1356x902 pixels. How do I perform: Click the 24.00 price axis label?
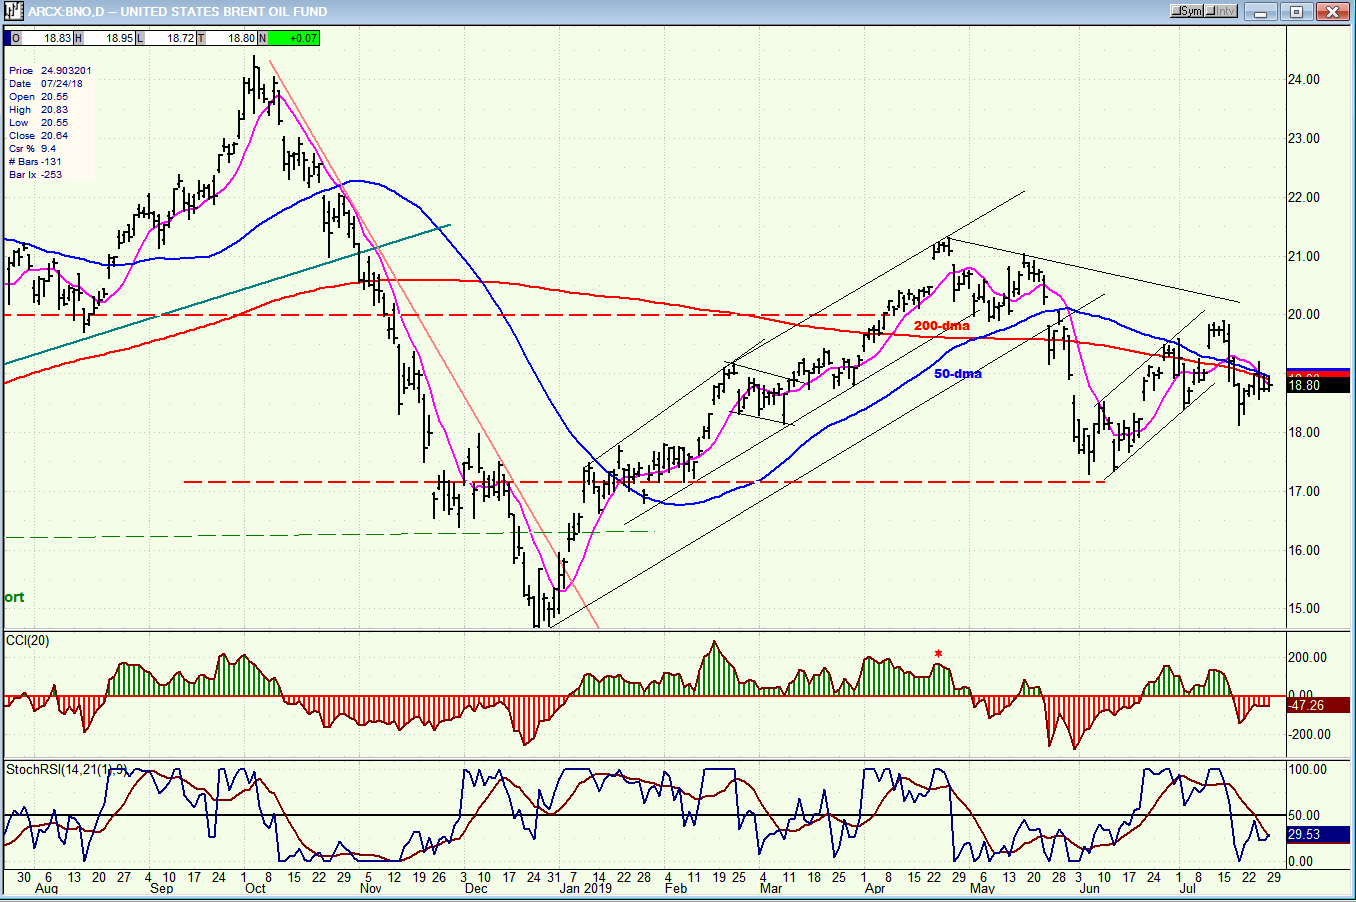(x=1303, y=80)
